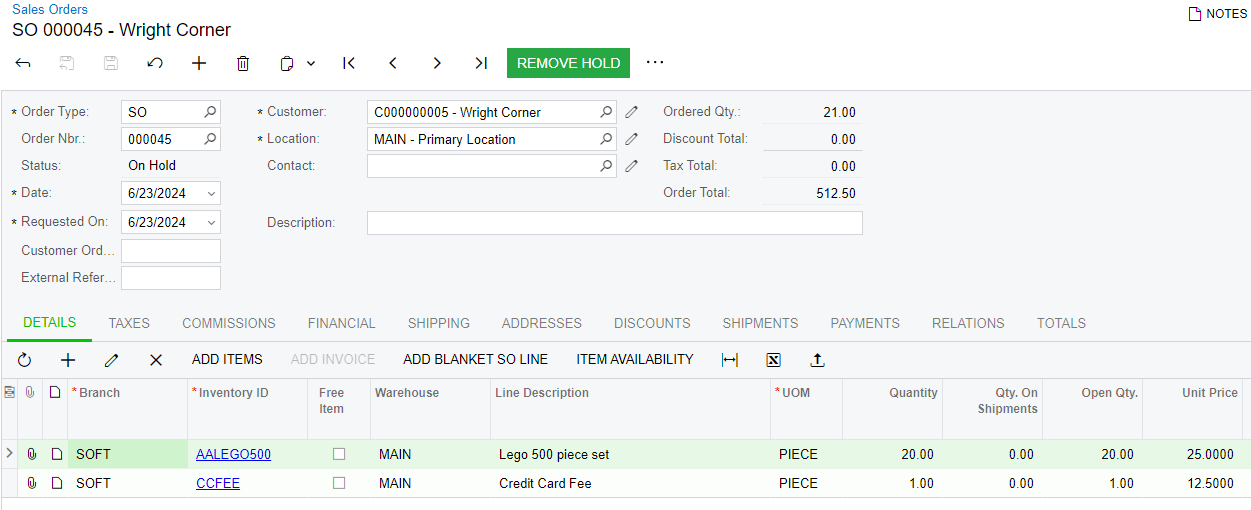Viewport: 1251px width, 510px height.
Task: Go to the first record
Action: [349, 63]
